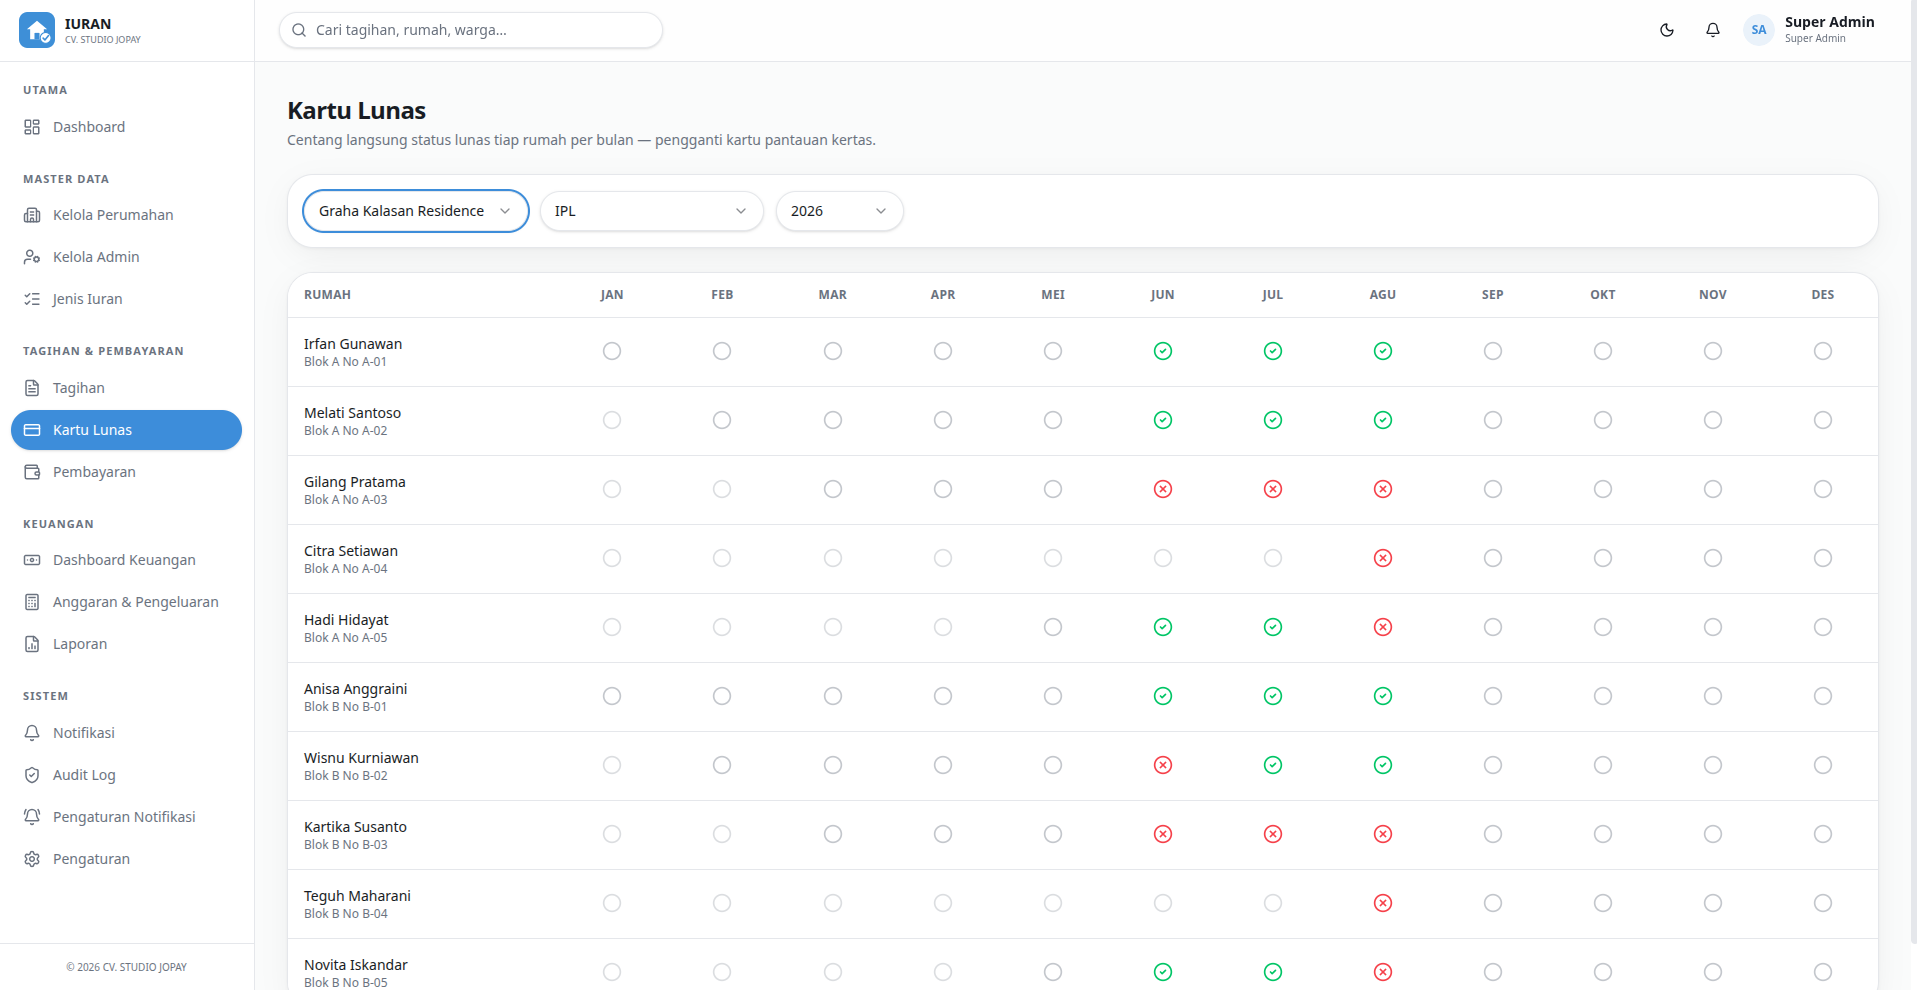Toggle Kartika Susanto's MAR status circle
This screenshot has width=1917, height=990.
coord(833,834)
